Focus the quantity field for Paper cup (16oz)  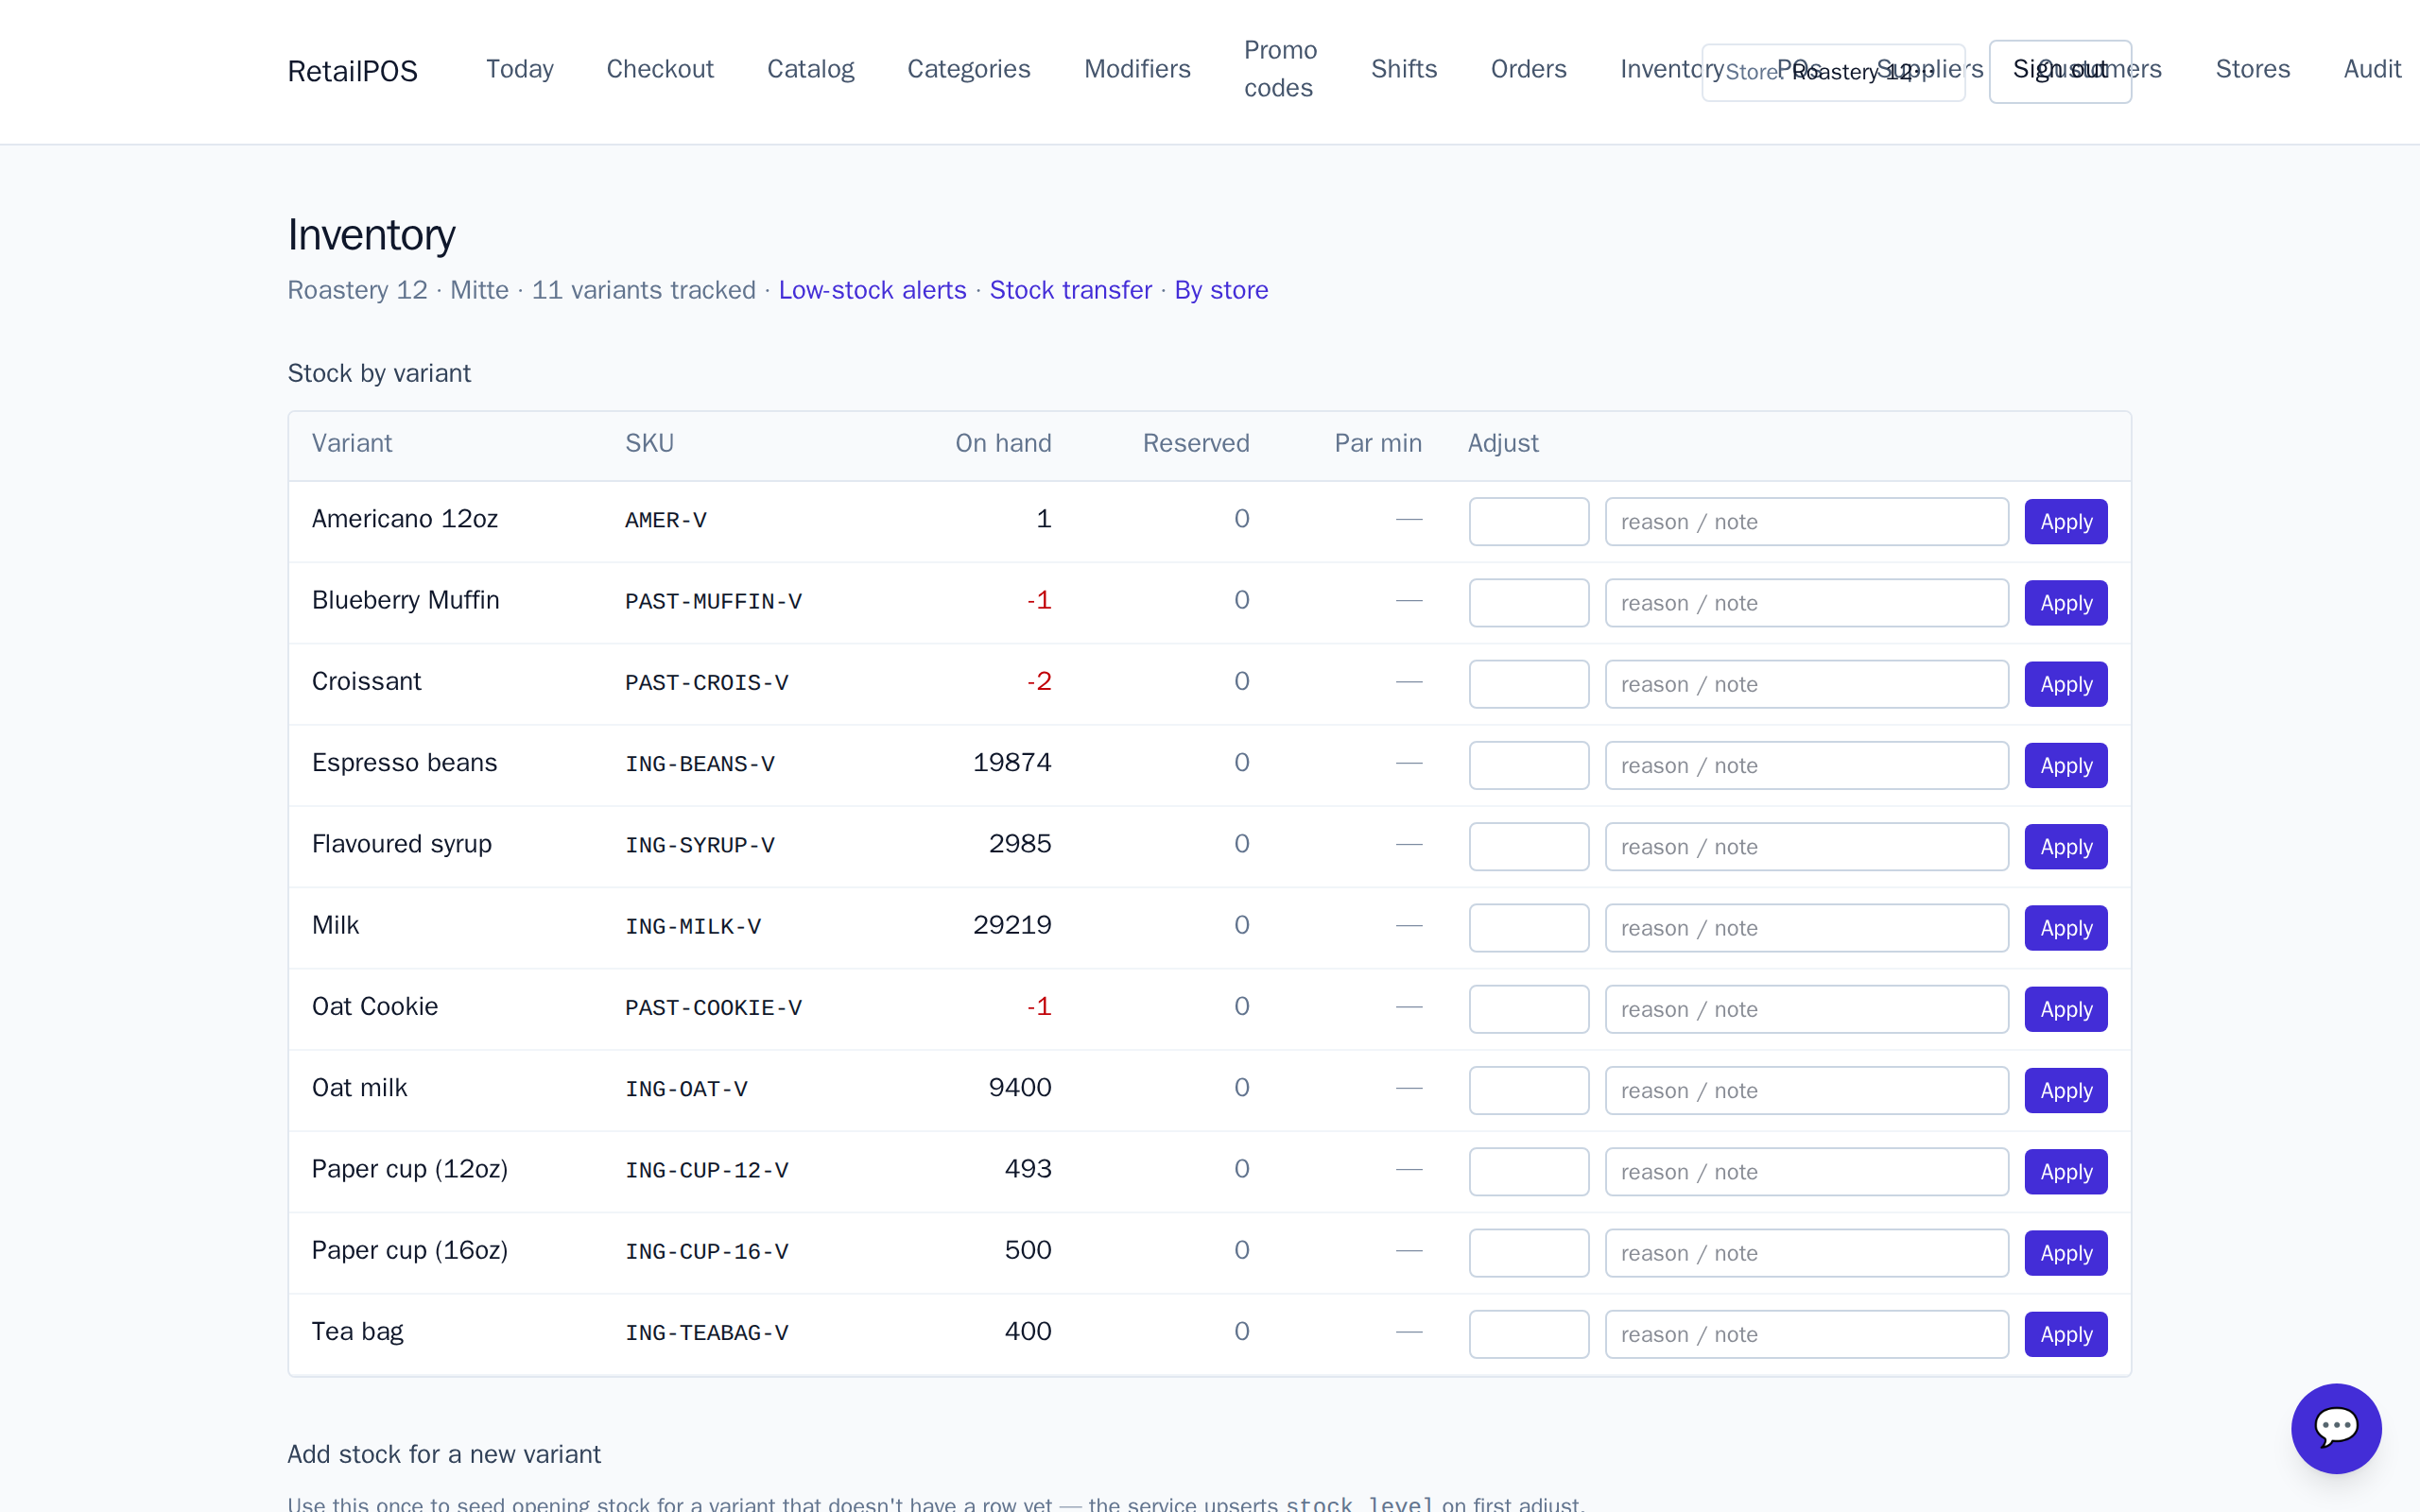tap(1528, 1253)
